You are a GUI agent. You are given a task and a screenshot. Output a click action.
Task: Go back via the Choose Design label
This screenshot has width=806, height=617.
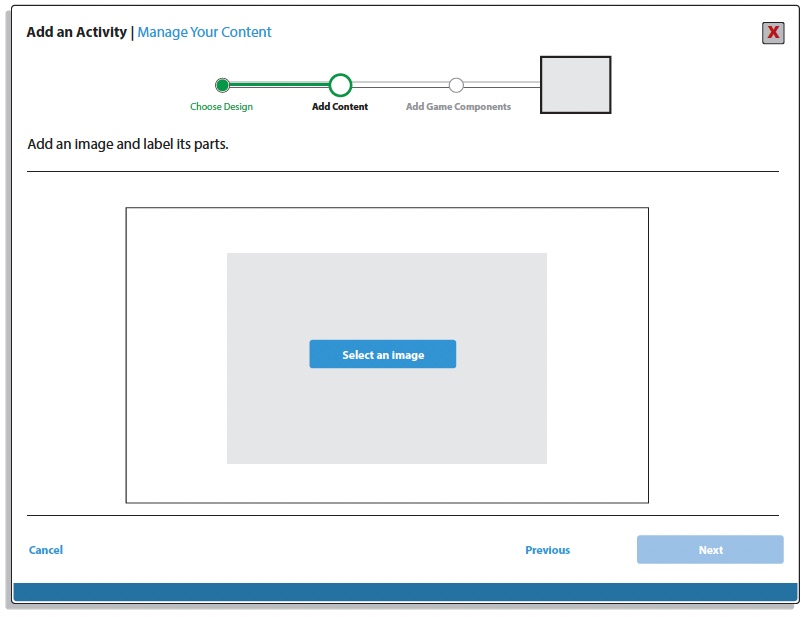221,107
